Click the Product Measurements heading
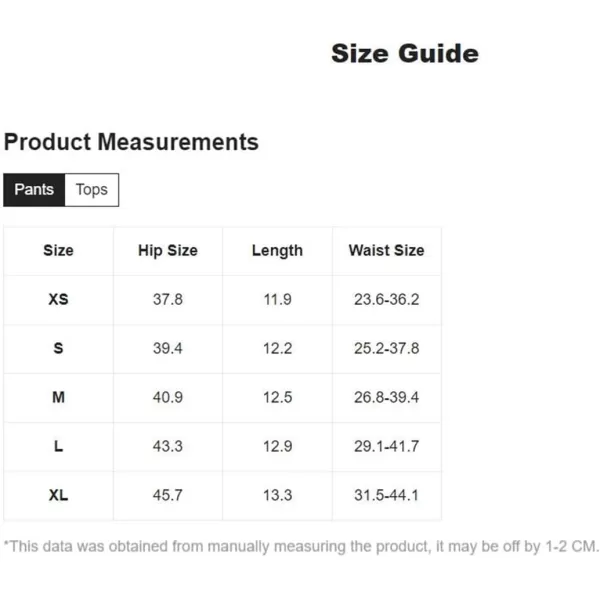Viewport: 600px width, 600px height. pos(131,142)
